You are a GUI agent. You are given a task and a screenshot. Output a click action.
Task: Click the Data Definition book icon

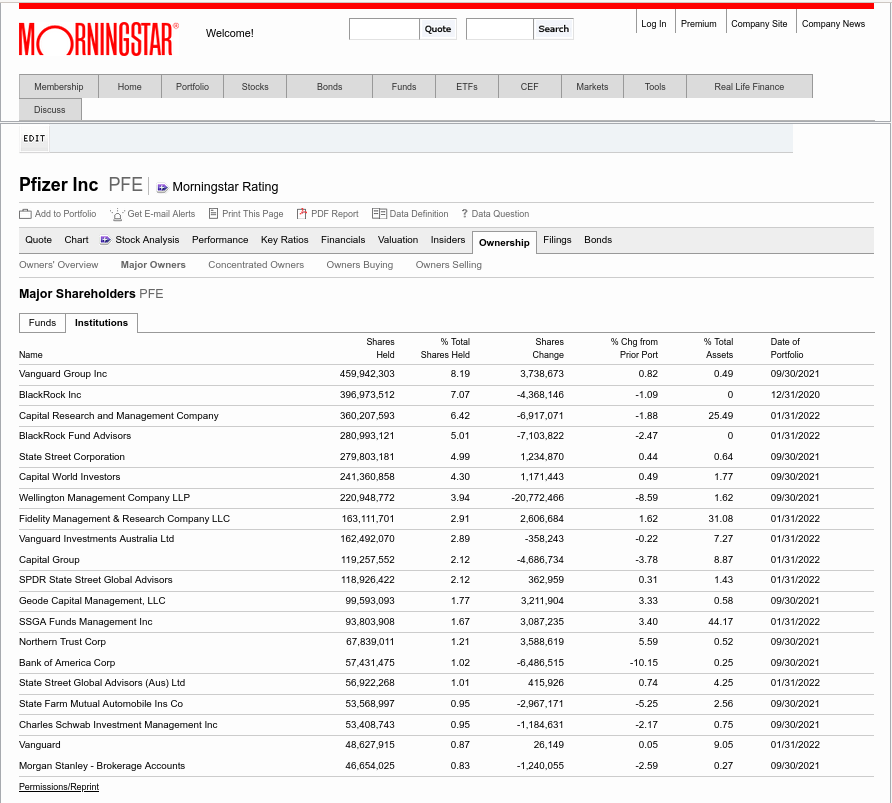click(379, 214)
